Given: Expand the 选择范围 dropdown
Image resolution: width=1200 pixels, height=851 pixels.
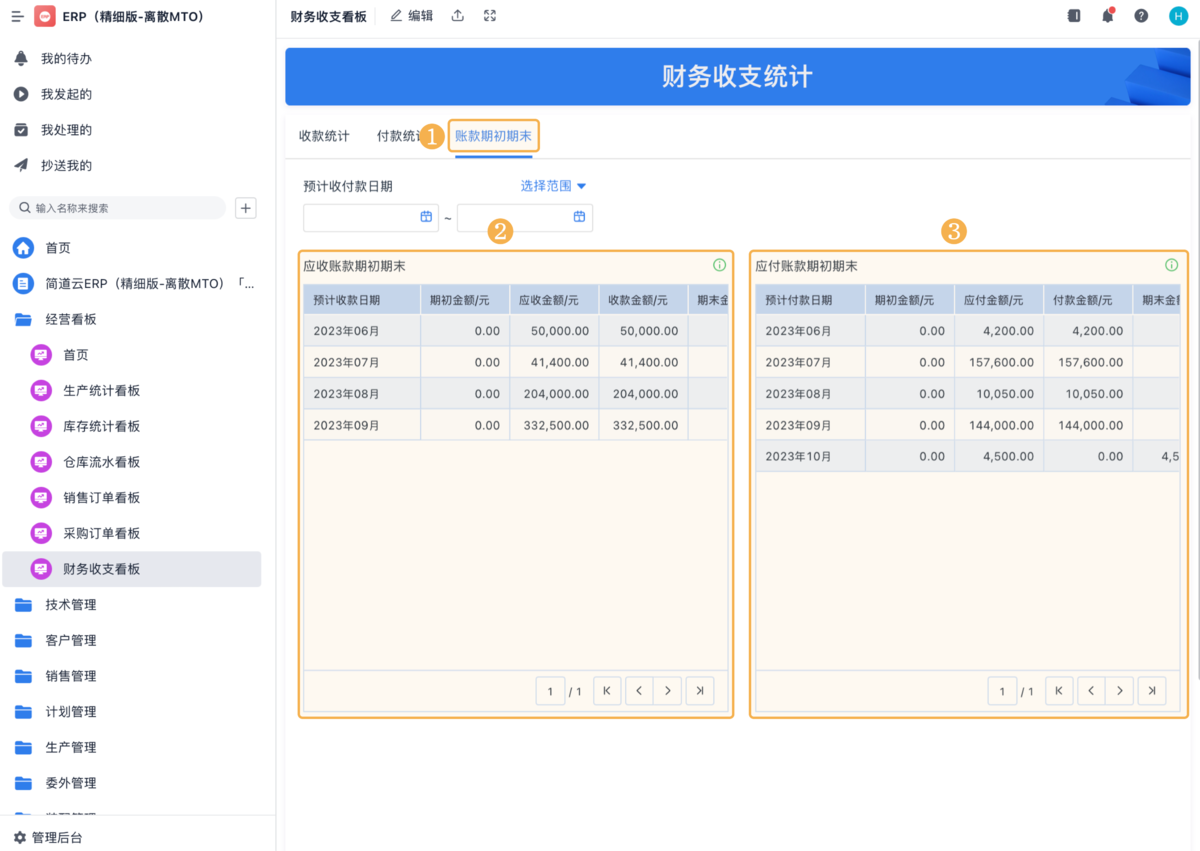Looking at the screenshot, I should [553, 186].
